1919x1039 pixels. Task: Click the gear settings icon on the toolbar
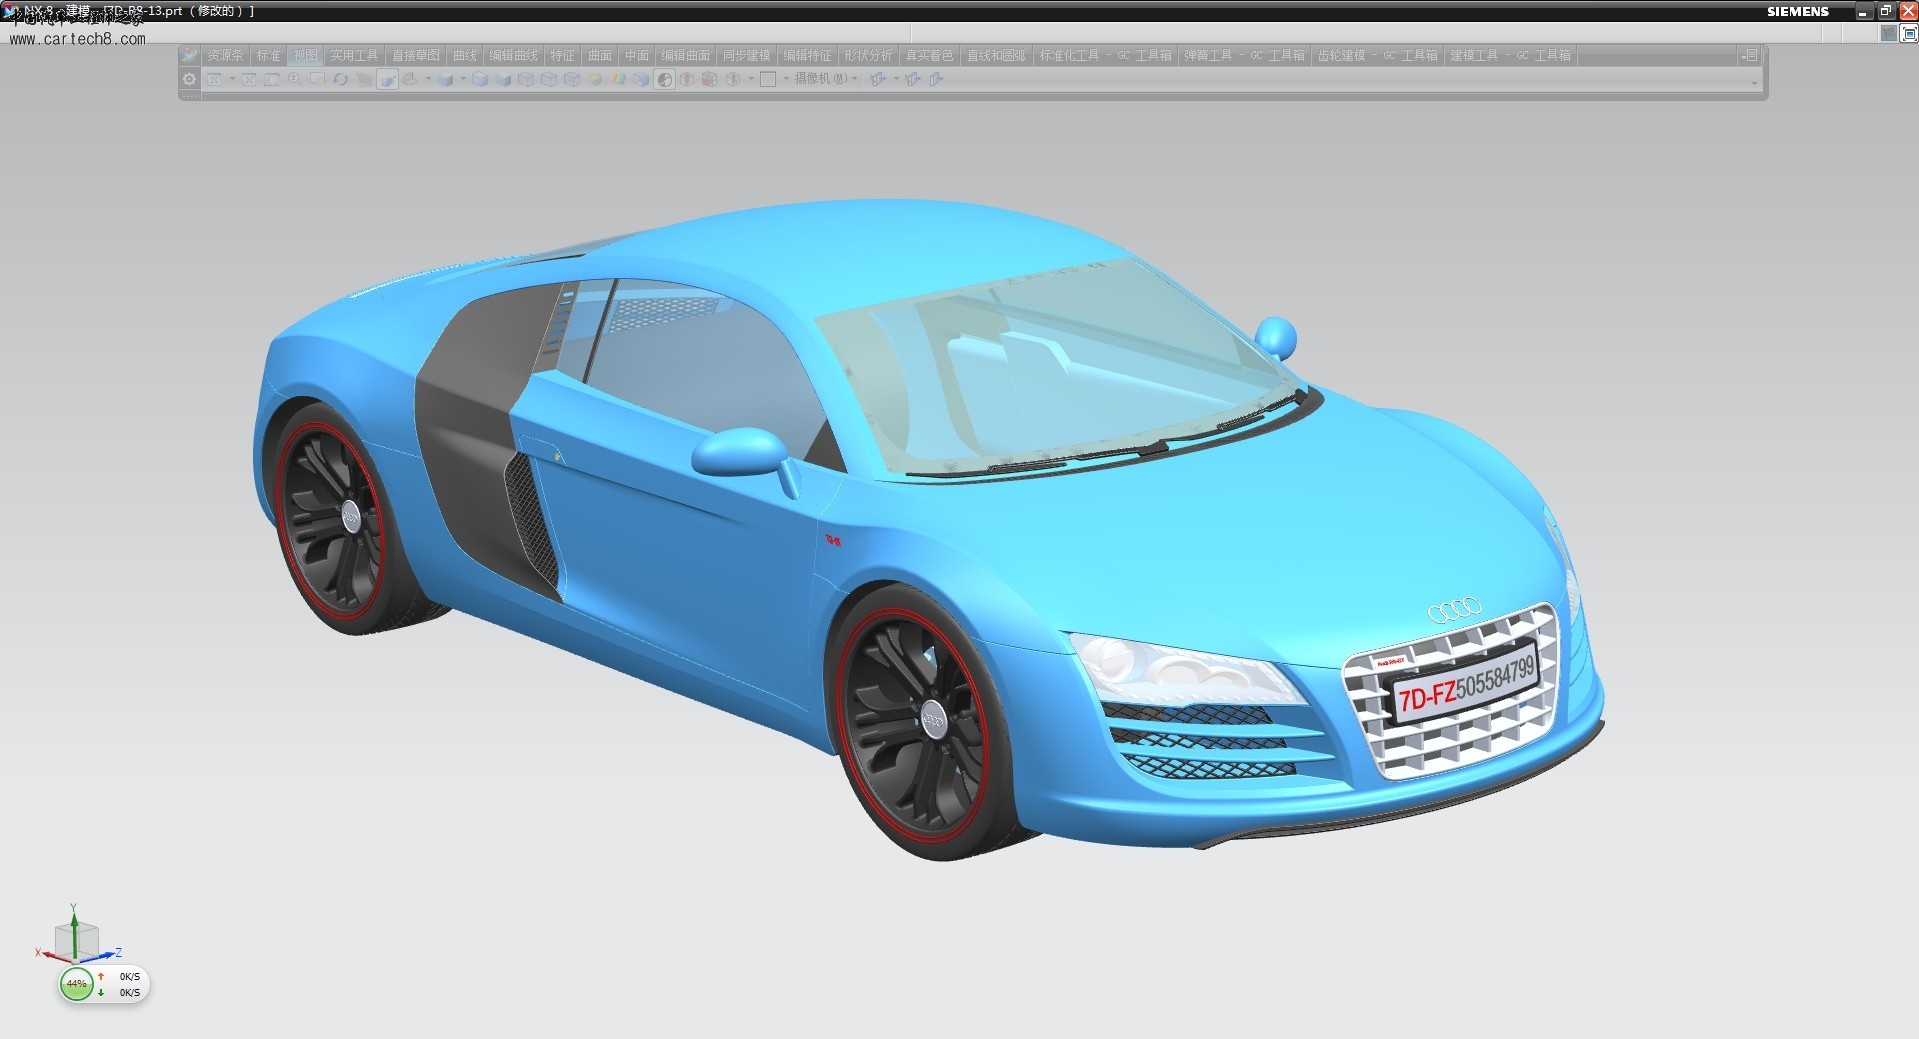(189, 79)
